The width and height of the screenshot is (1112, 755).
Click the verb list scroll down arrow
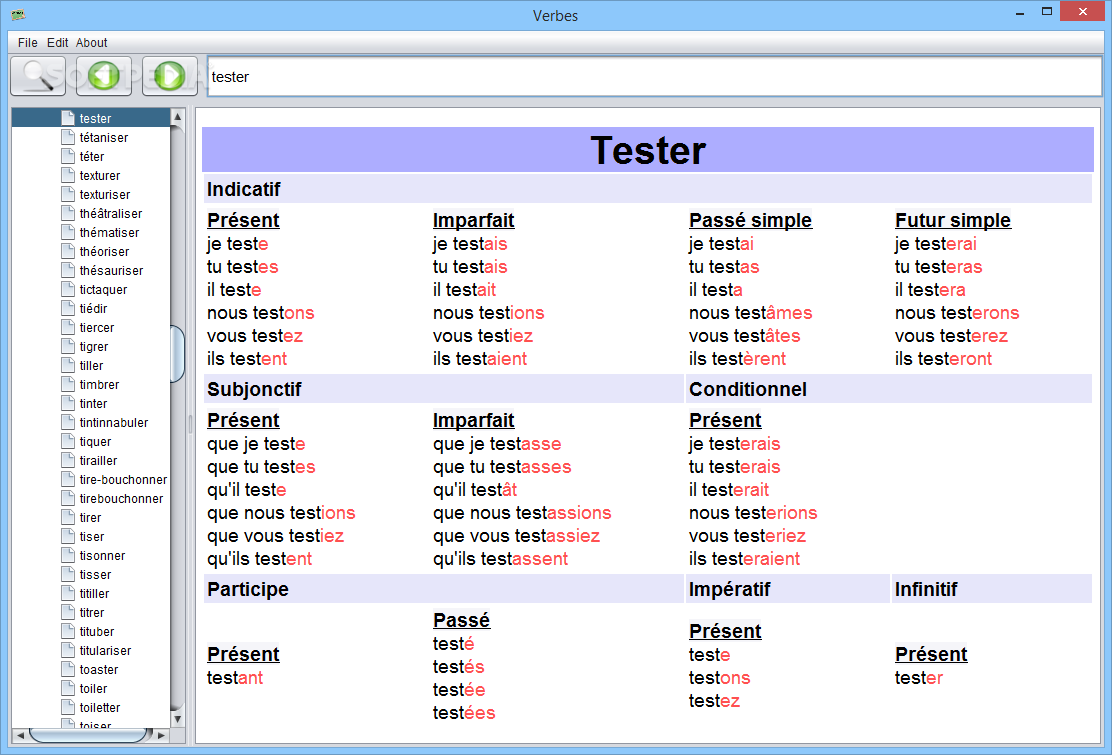click(x=177, y=719)
